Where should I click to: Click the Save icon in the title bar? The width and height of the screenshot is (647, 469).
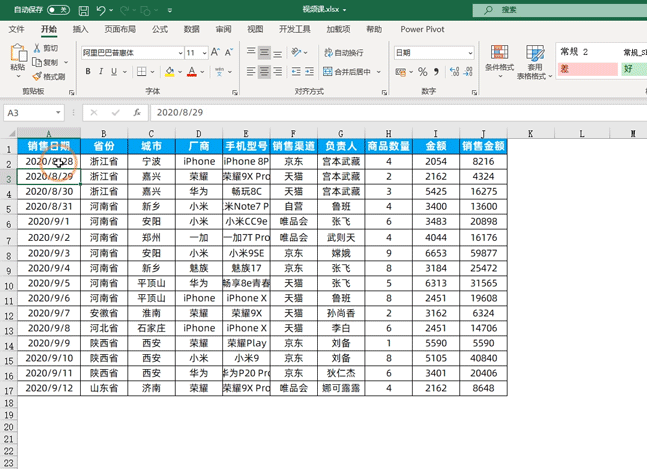click(84, 10)
